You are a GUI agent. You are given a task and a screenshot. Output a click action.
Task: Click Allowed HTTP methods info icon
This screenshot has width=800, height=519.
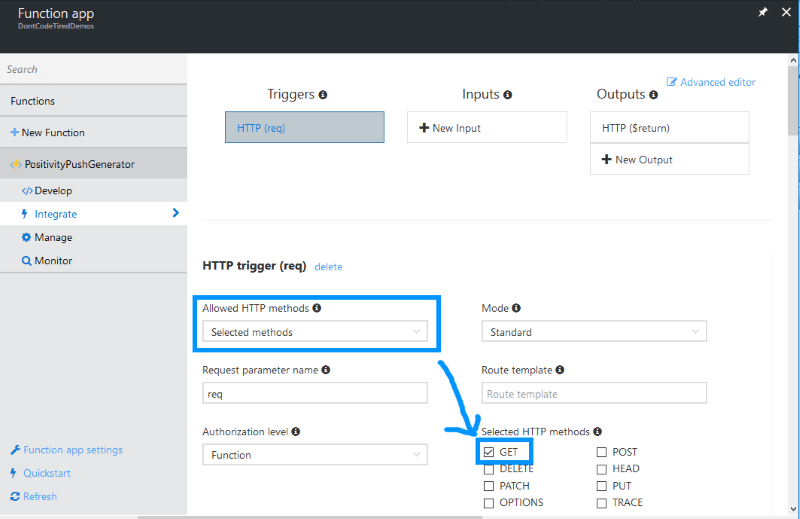coord(317,308)
